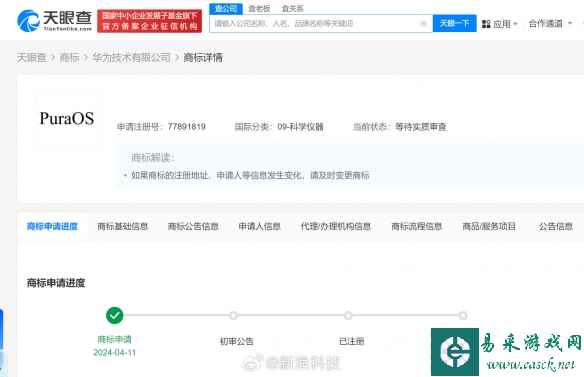Click the red official credit agency banner
584x377 pixels.
tap(150, 21)
